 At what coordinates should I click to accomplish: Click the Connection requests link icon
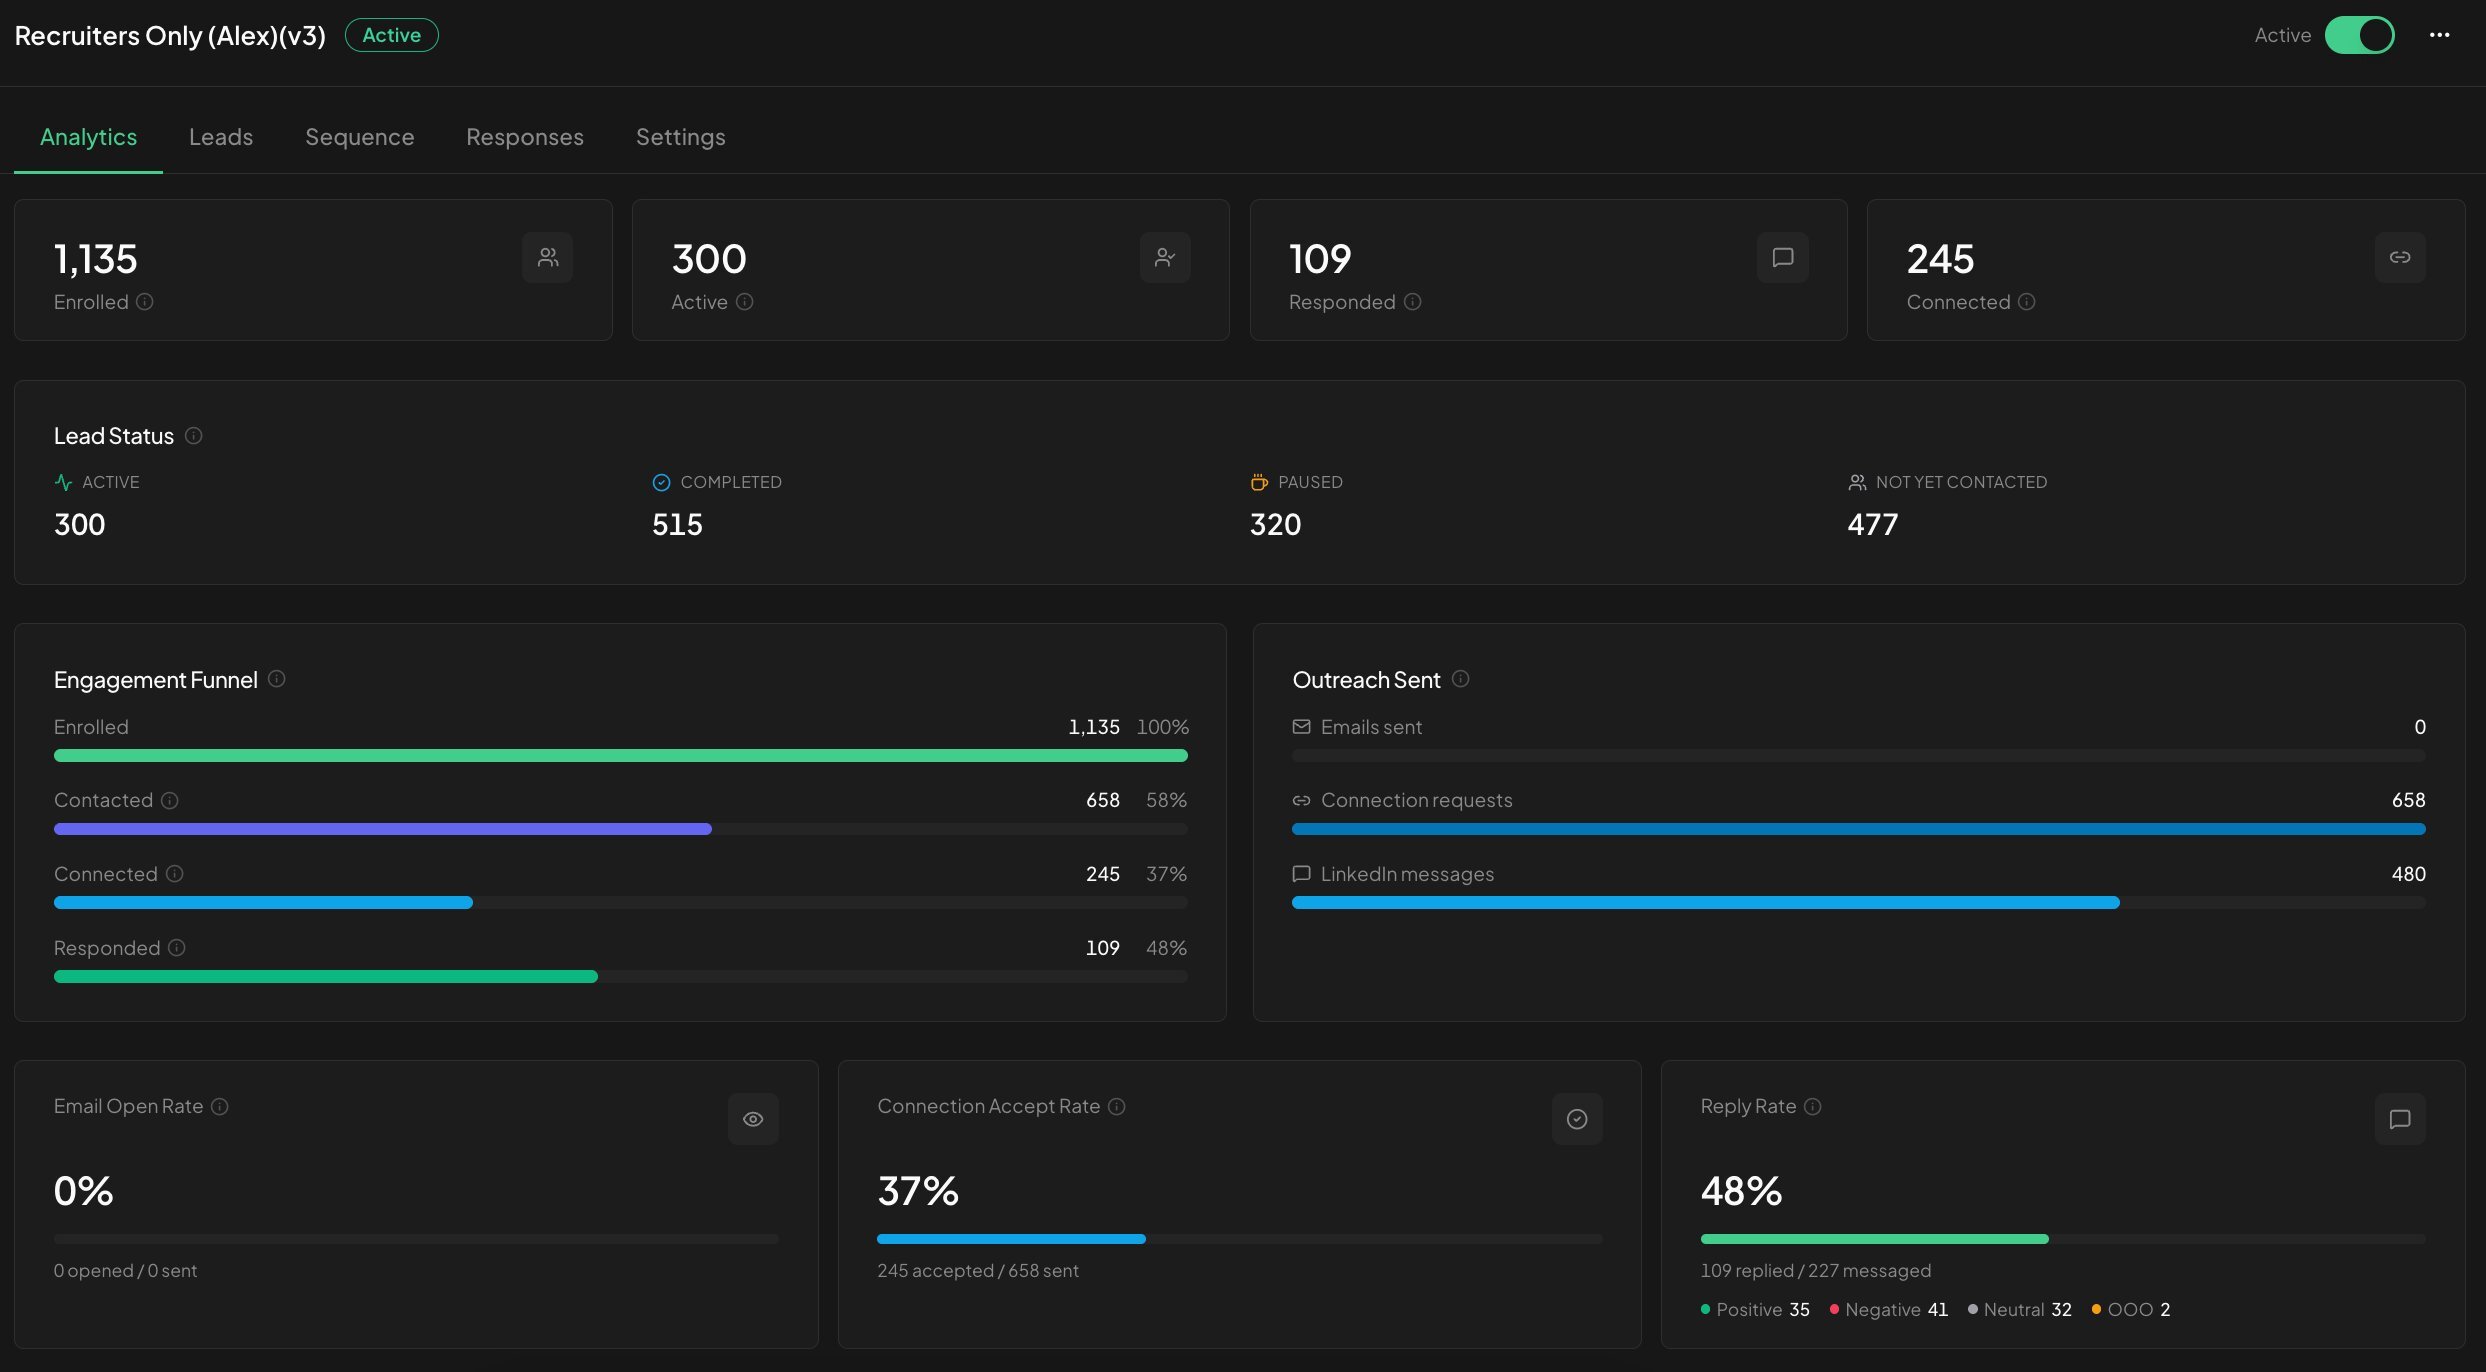[1301, 800]
